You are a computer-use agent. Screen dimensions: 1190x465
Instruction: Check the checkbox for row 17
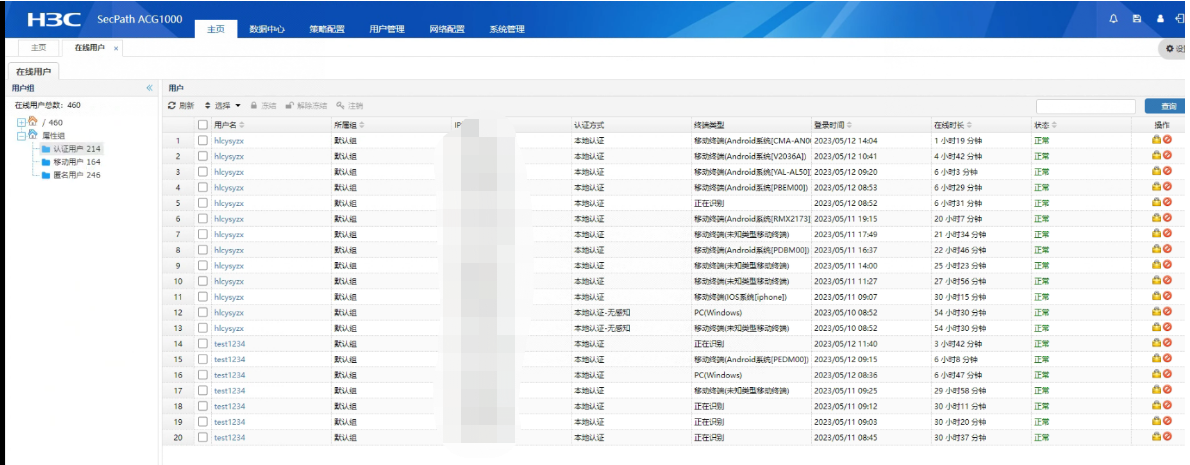203,390
